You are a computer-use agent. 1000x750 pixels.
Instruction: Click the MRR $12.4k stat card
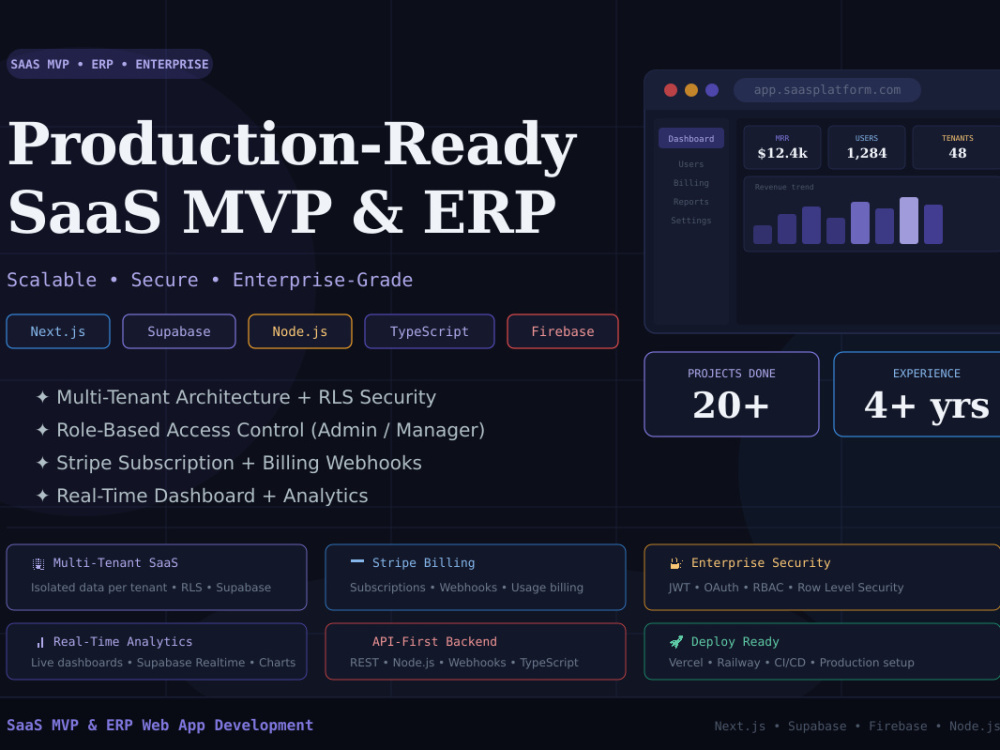pos(782,147)
